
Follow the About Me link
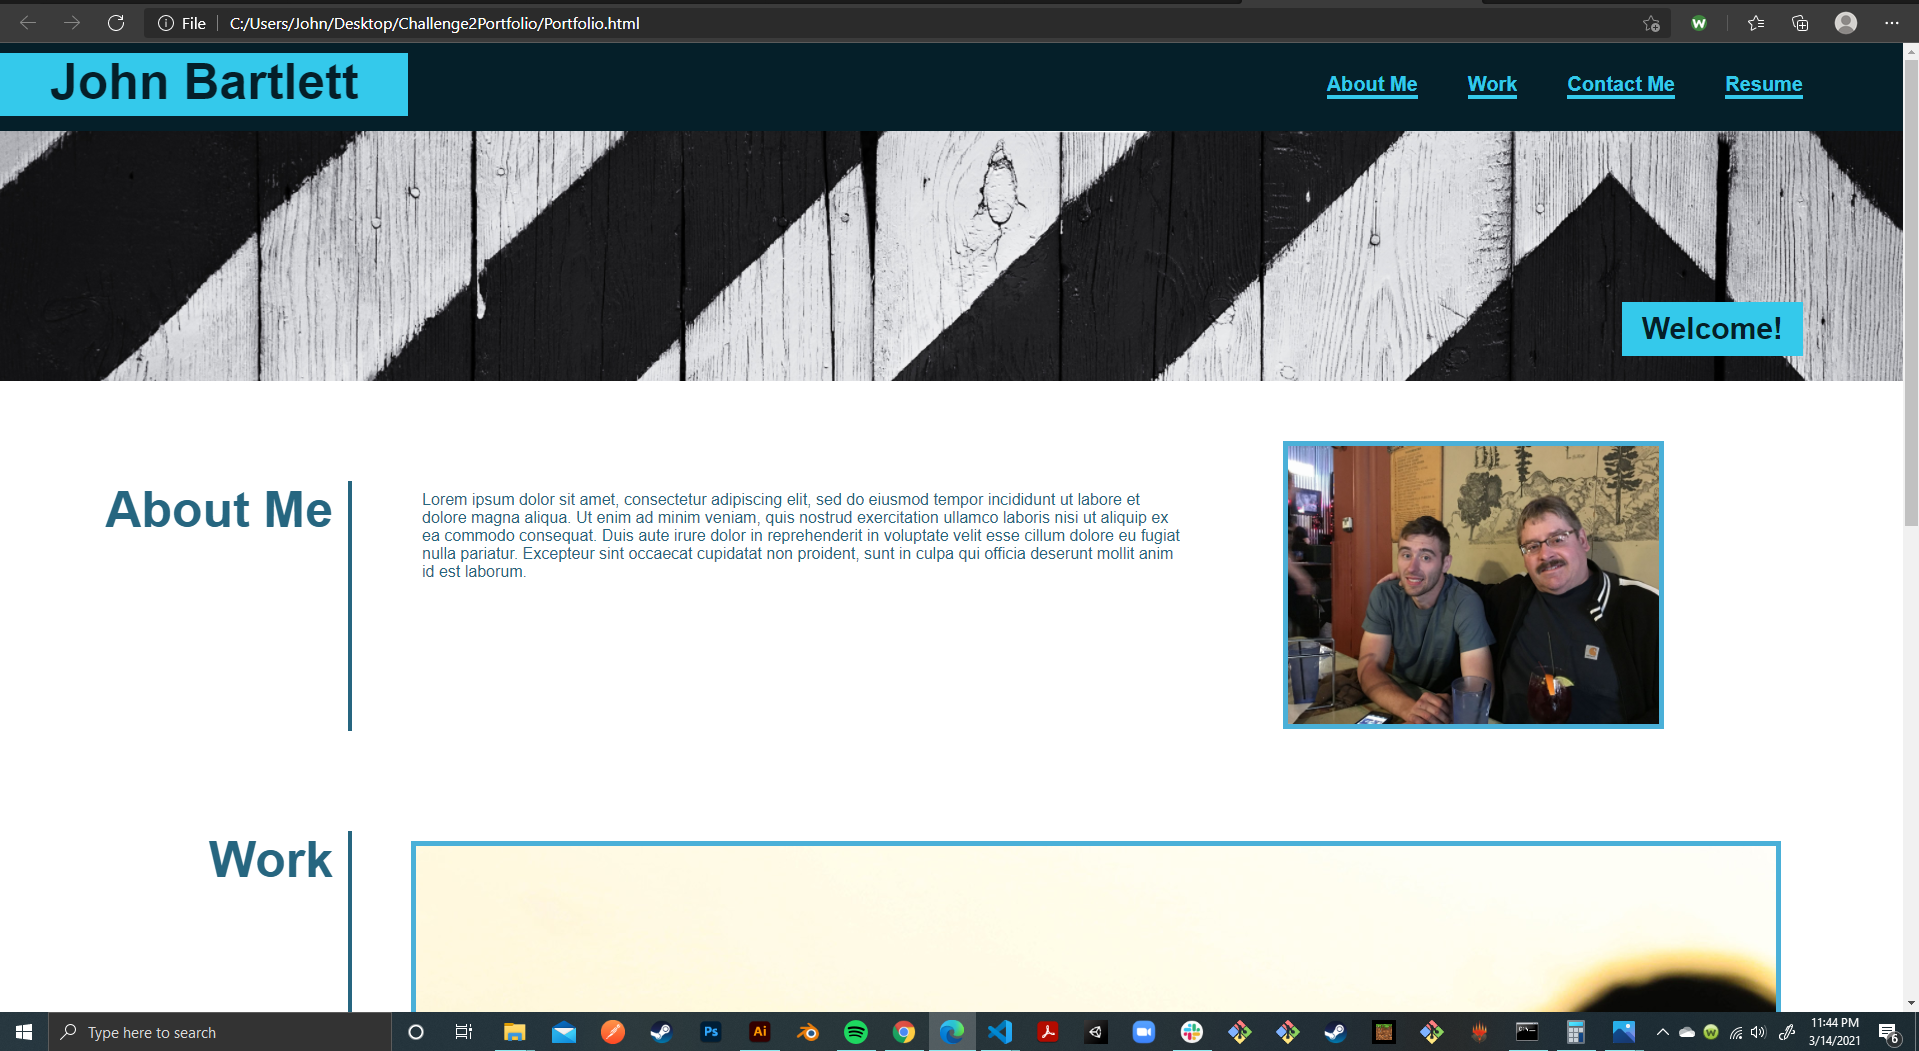(x=1371, y=84)
